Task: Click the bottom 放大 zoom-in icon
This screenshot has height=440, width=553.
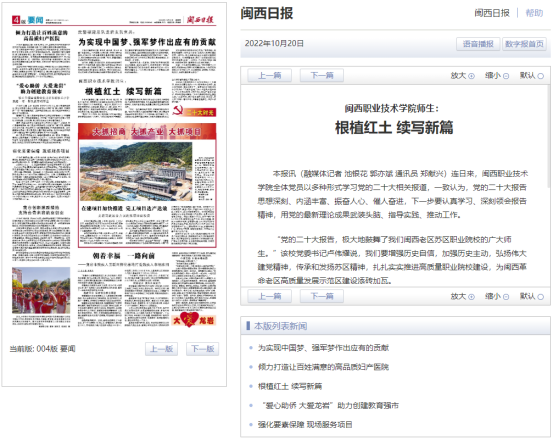Action: 471,297
